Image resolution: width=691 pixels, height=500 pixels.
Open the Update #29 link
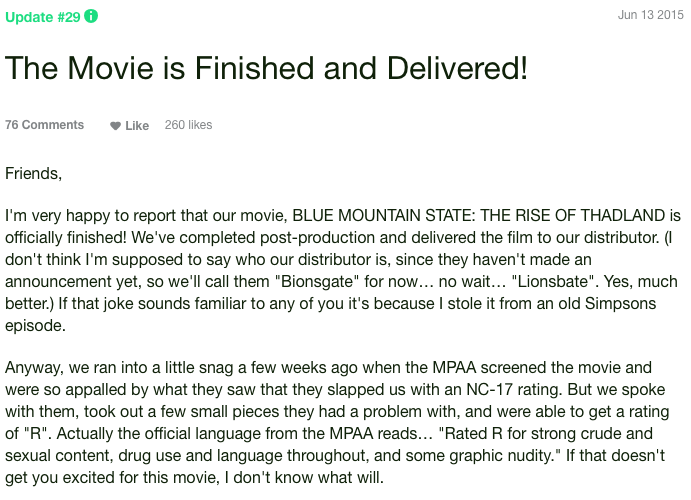pos(43,17)
